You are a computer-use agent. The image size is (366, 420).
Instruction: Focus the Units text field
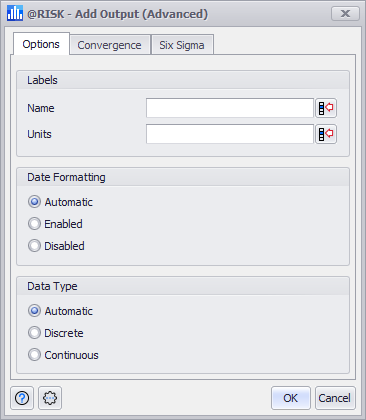click(230, 134)
